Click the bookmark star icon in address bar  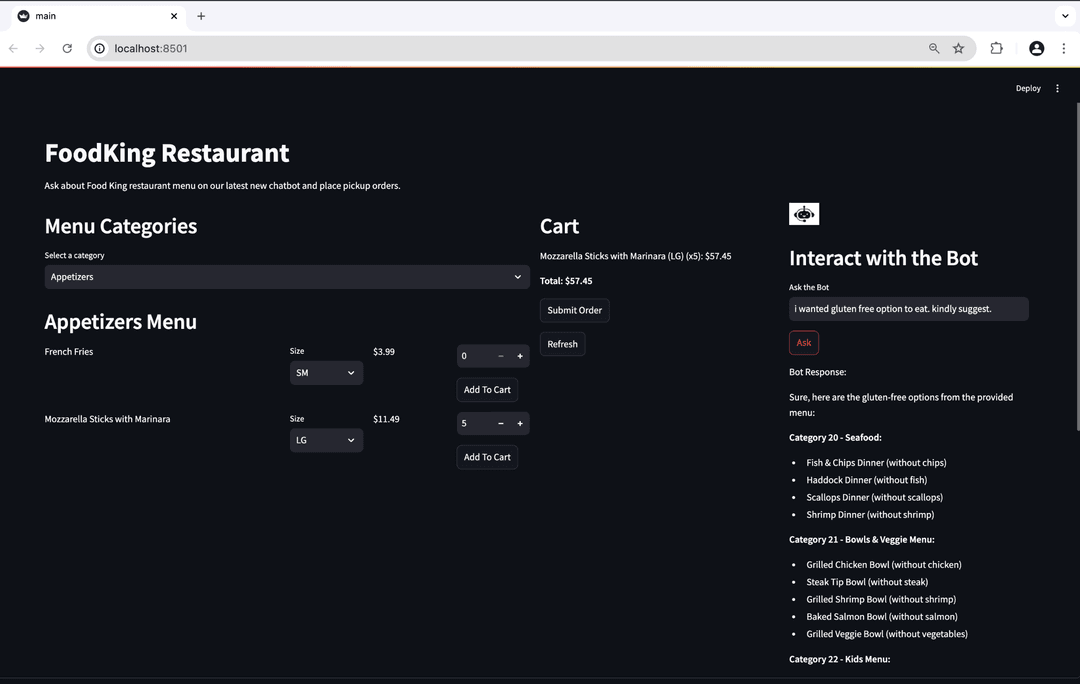point(958,48)
